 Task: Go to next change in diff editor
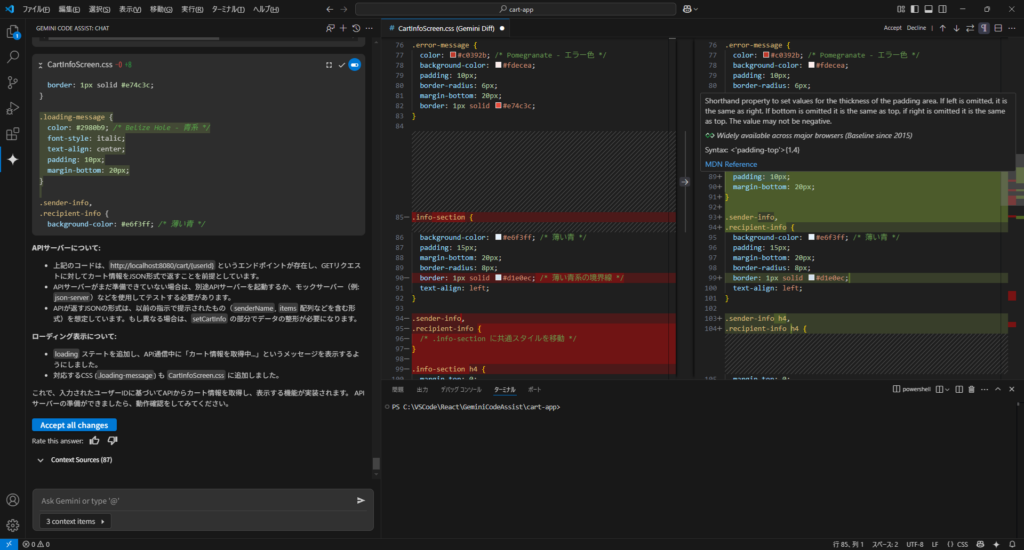click(956, 28)
